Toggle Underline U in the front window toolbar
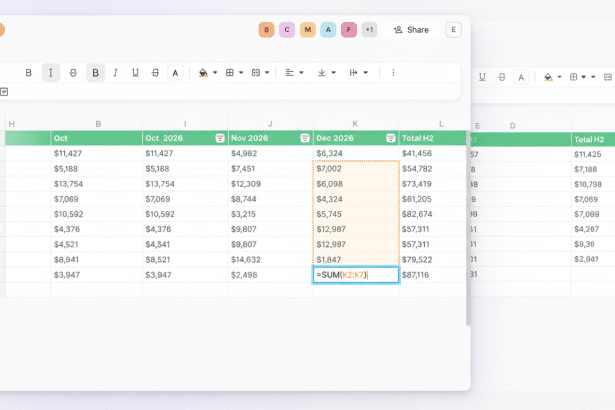 [x=135, y=73]
